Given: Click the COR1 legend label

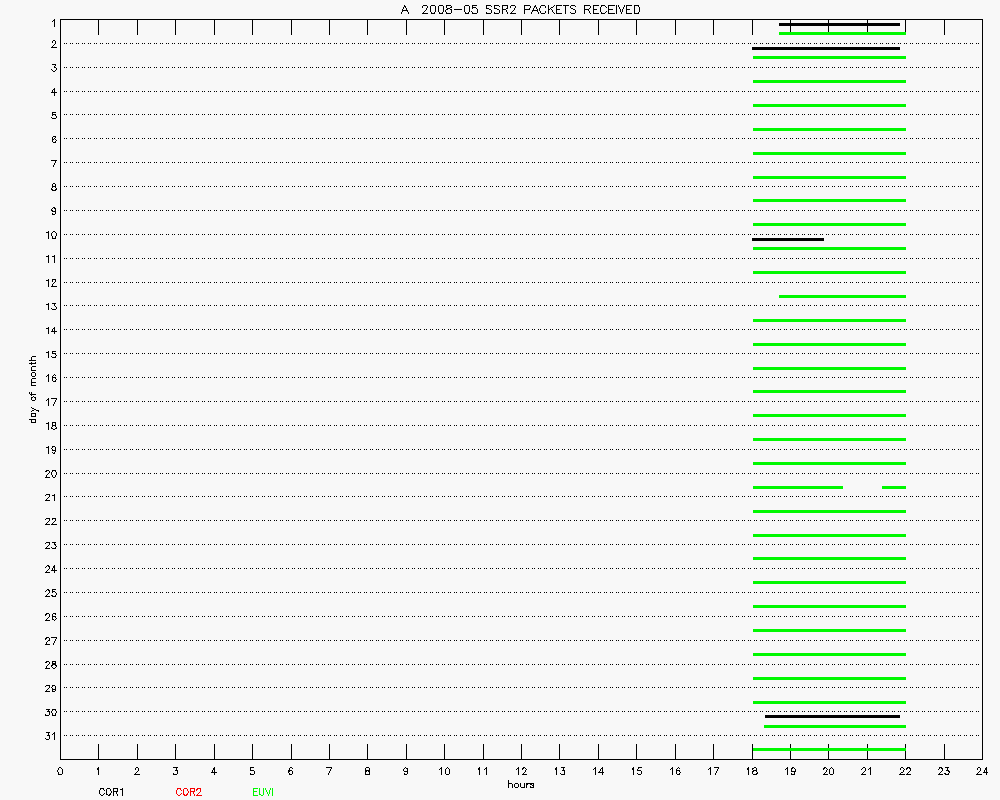Looking at the screenshot, I should (x=110, y=792).
